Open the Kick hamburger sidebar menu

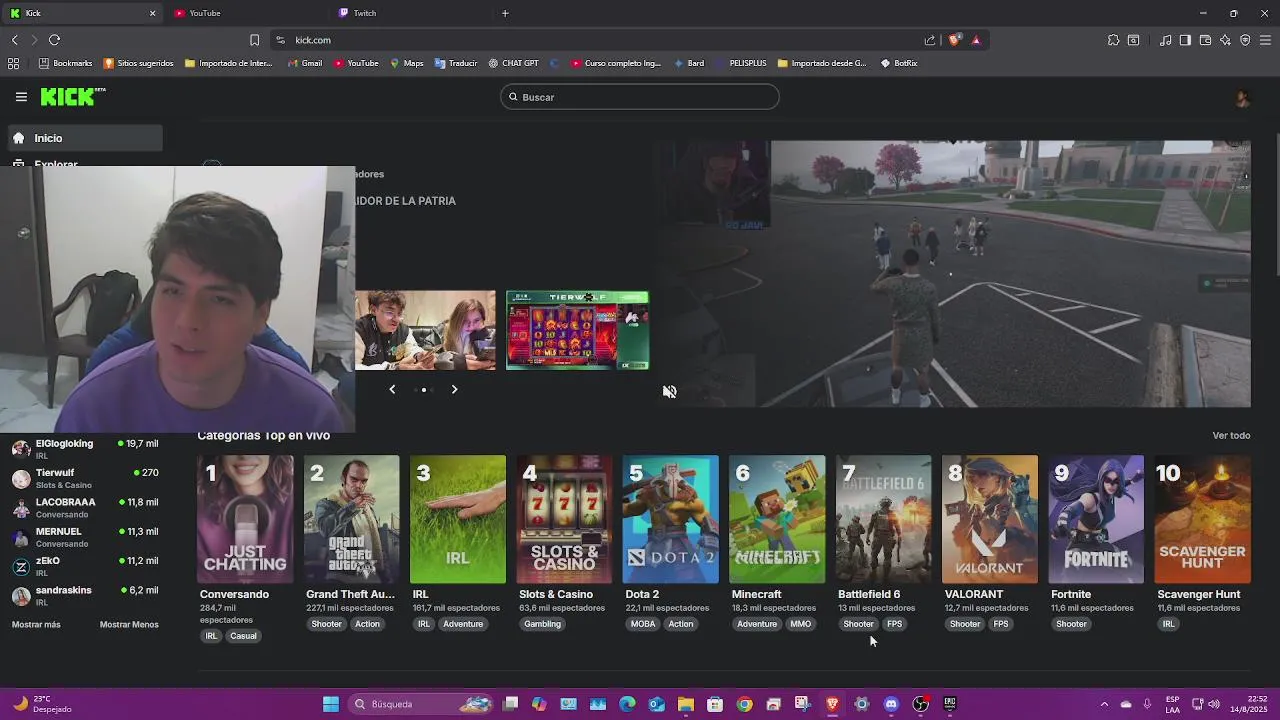pos(21,97)
